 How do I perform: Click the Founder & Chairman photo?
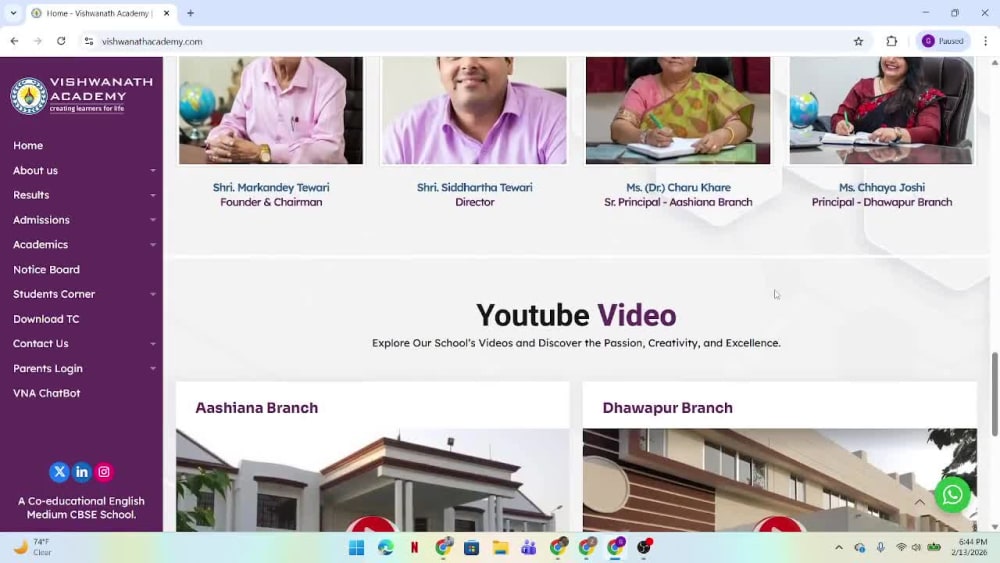click(x=271, y=110)
